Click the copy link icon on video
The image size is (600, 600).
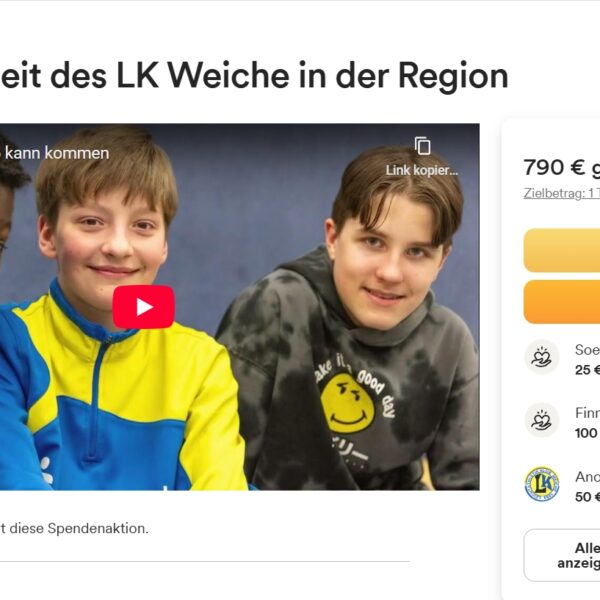(x=422, y=146)
